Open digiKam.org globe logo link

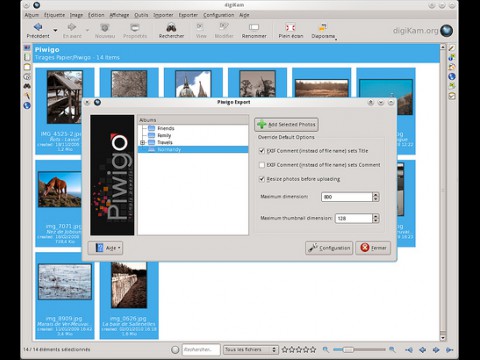coord(446,30)
